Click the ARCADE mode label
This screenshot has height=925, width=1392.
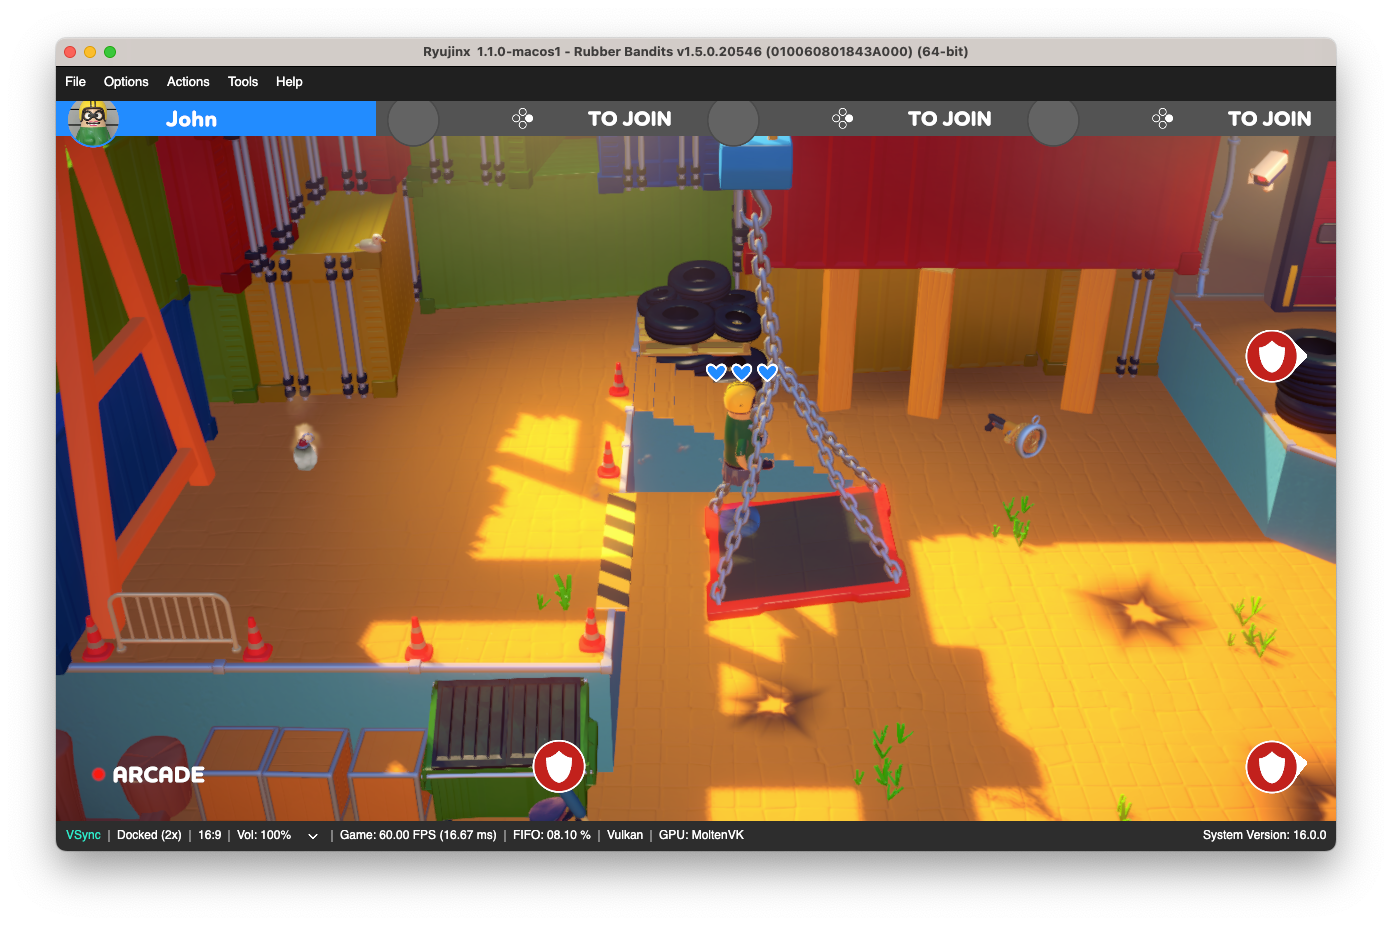click(x=158, y=775)
